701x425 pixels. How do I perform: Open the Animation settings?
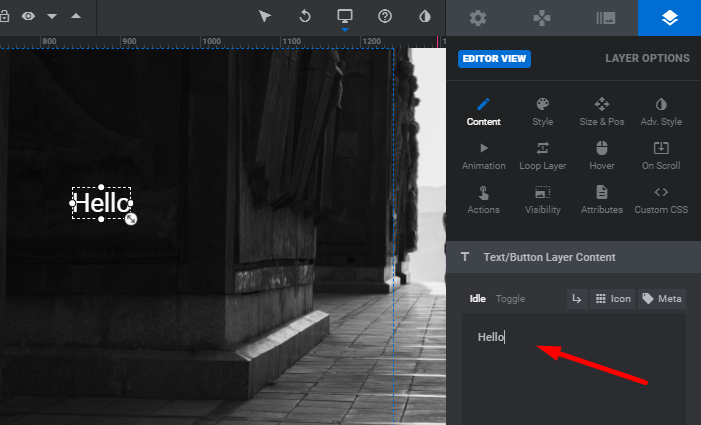(x=484, y=155)
